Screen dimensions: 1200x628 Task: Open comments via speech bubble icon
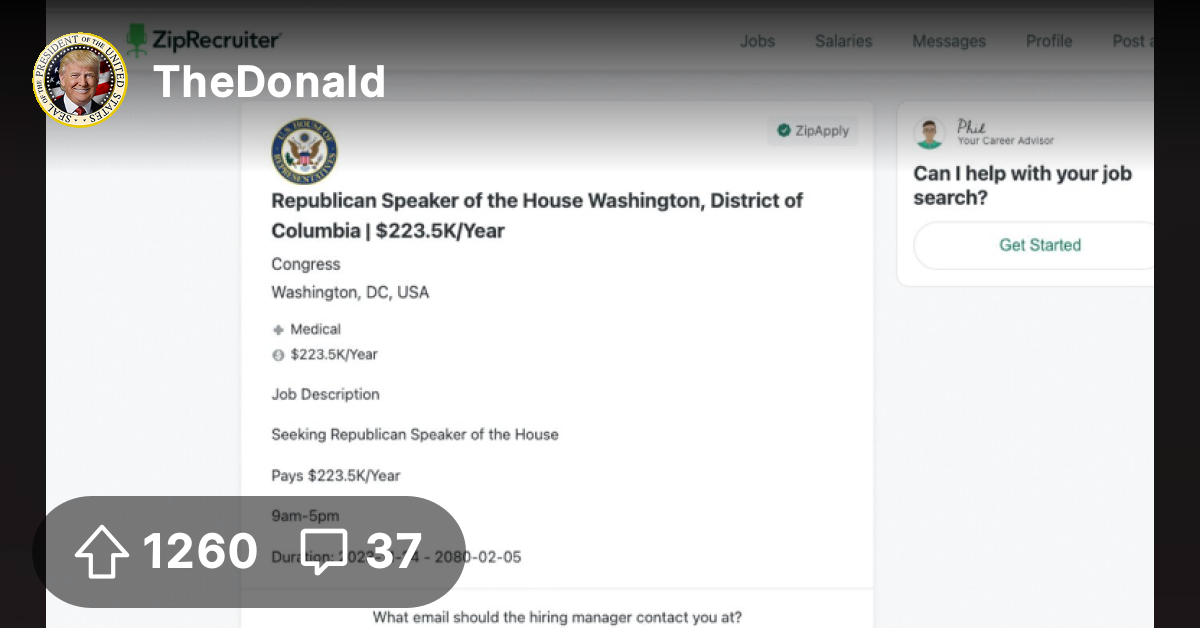(324, 552)
